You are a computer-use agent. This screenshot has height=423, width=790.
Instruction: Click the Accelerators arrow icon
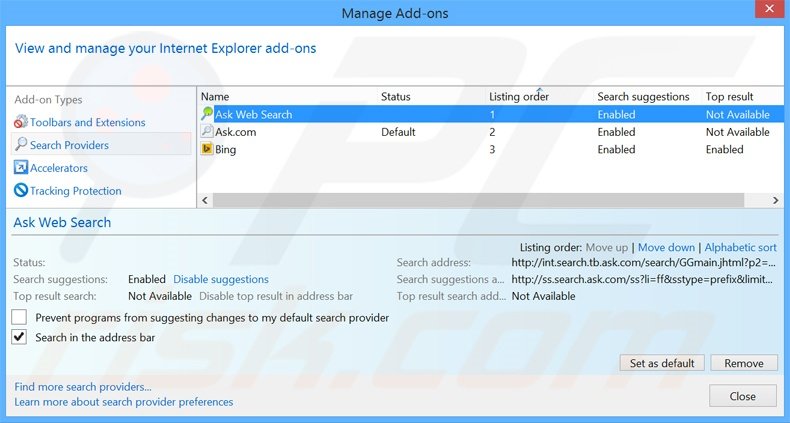[21, 168]
